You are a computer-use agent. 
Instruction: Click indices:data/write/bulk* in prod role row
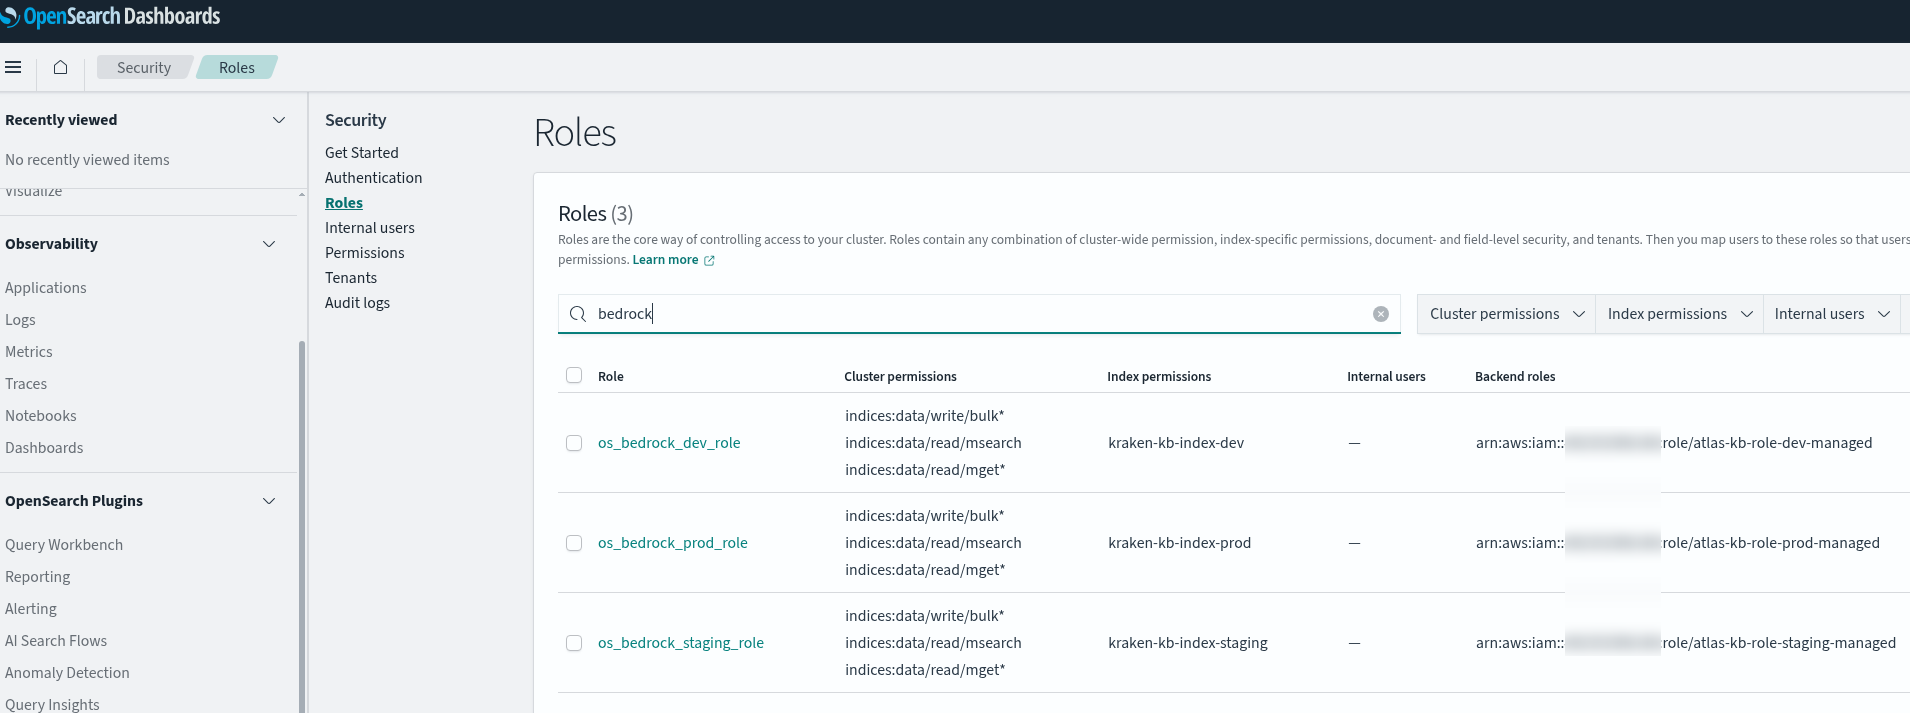coord(925,516)
